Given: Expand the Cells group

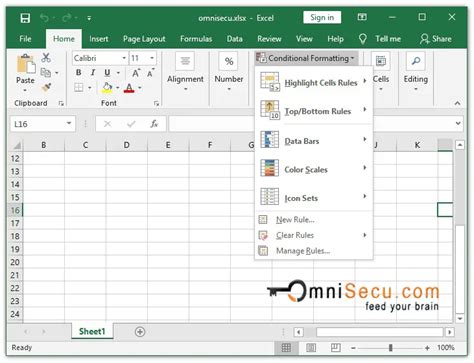Looking at the screenshot, I should point(381,72).
